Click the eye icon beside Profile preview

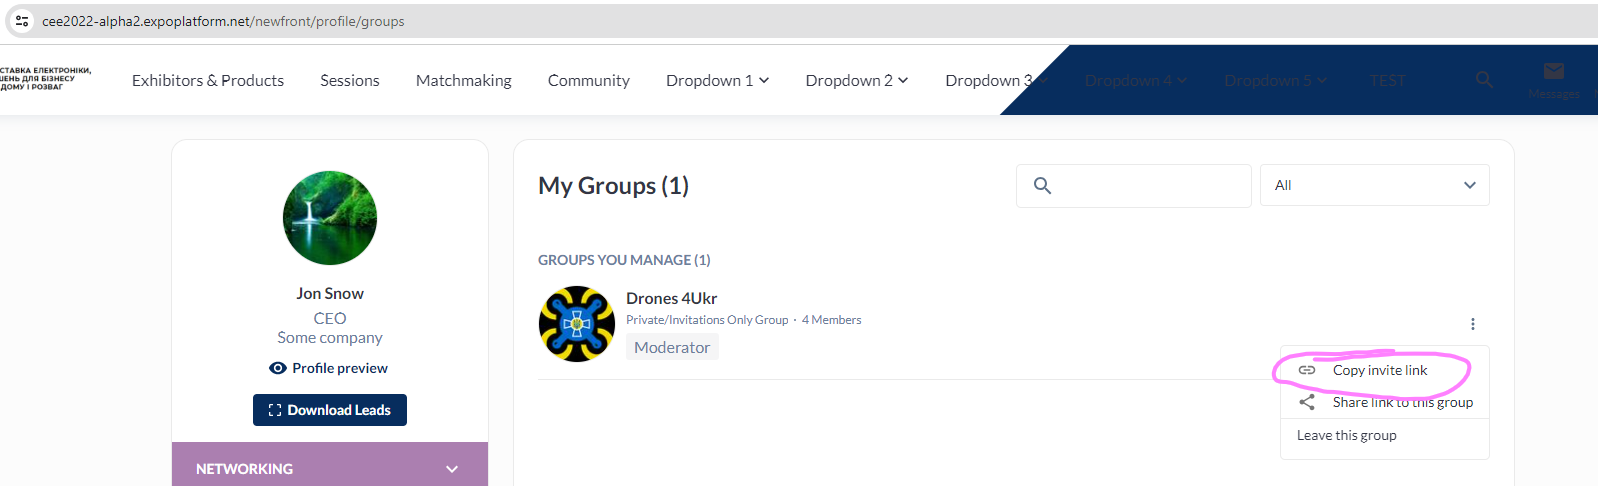click(x=278, y=368)
